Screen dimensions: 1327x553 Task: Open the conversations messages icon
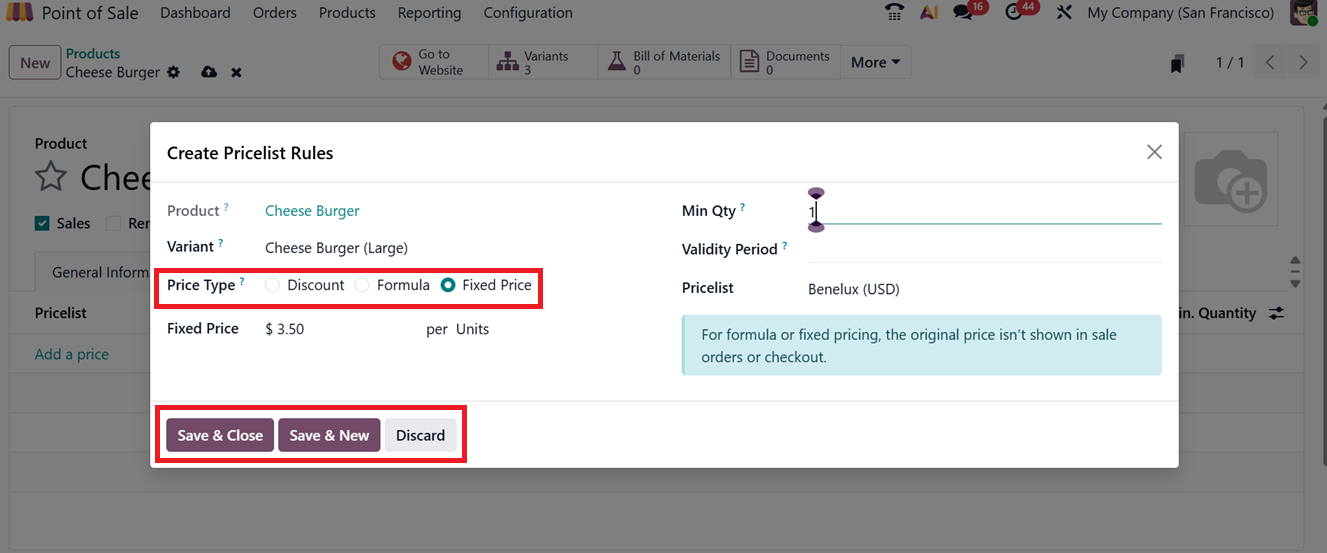(963, 13)
